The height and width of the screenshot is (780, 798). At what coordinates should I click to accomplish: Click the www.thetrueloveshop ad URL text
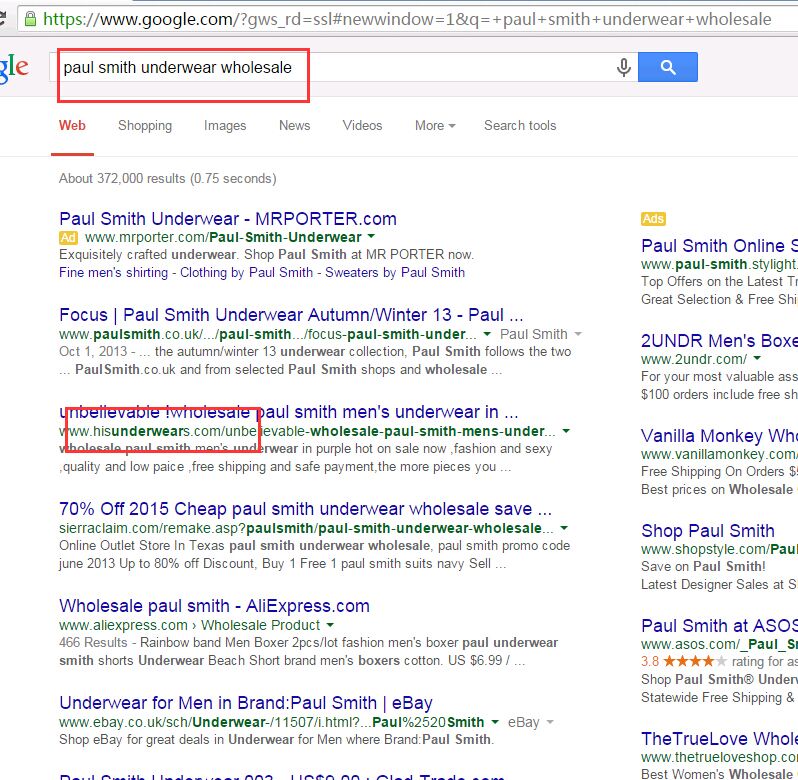pos(719,757)
